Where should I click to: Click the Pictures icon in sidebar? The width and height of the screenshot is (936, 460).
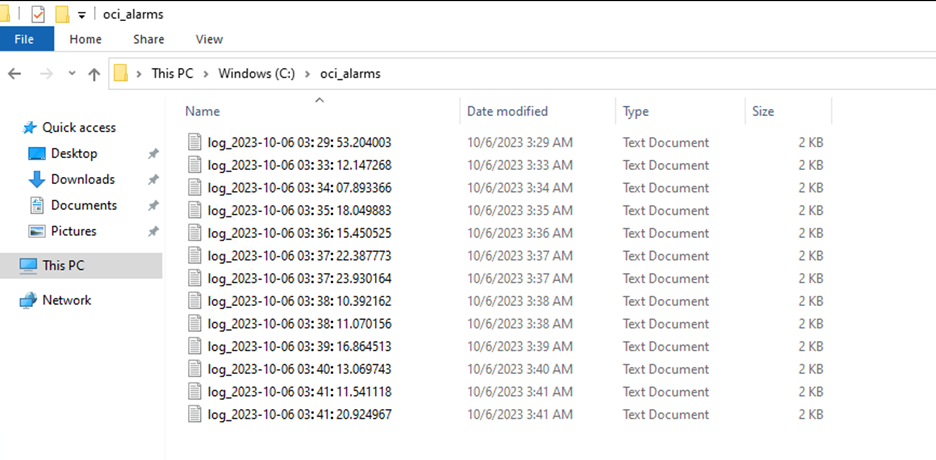37,231
